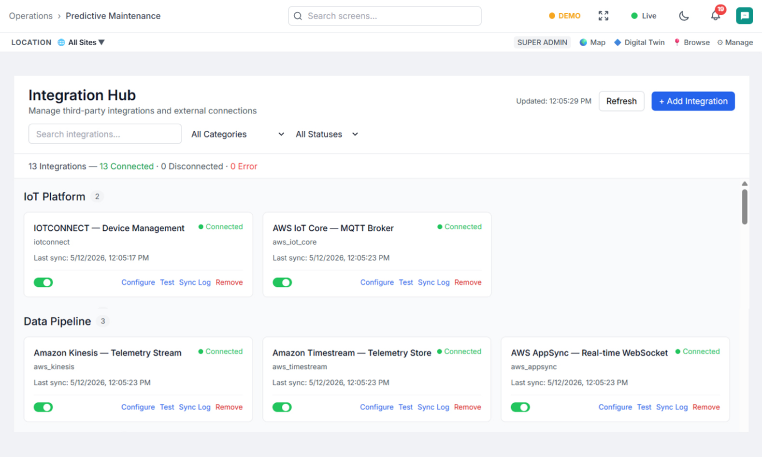This screenshot has height=457, width=762.
Task: Focus the Search screens box
Action: click(x=385, y=16)
